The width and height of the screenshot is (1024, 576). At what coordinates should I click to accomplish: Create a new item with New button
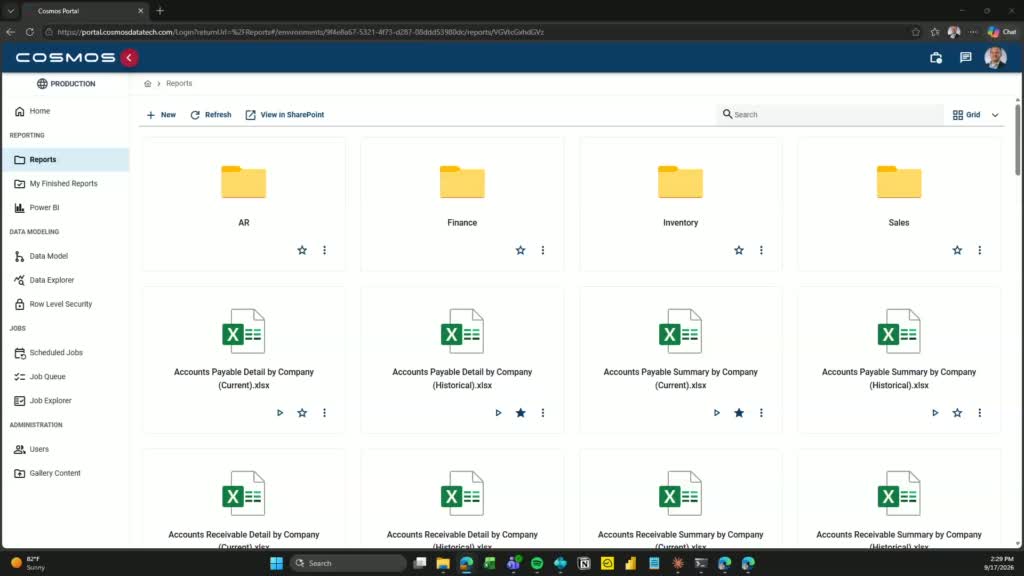click(x=161, y=115)
